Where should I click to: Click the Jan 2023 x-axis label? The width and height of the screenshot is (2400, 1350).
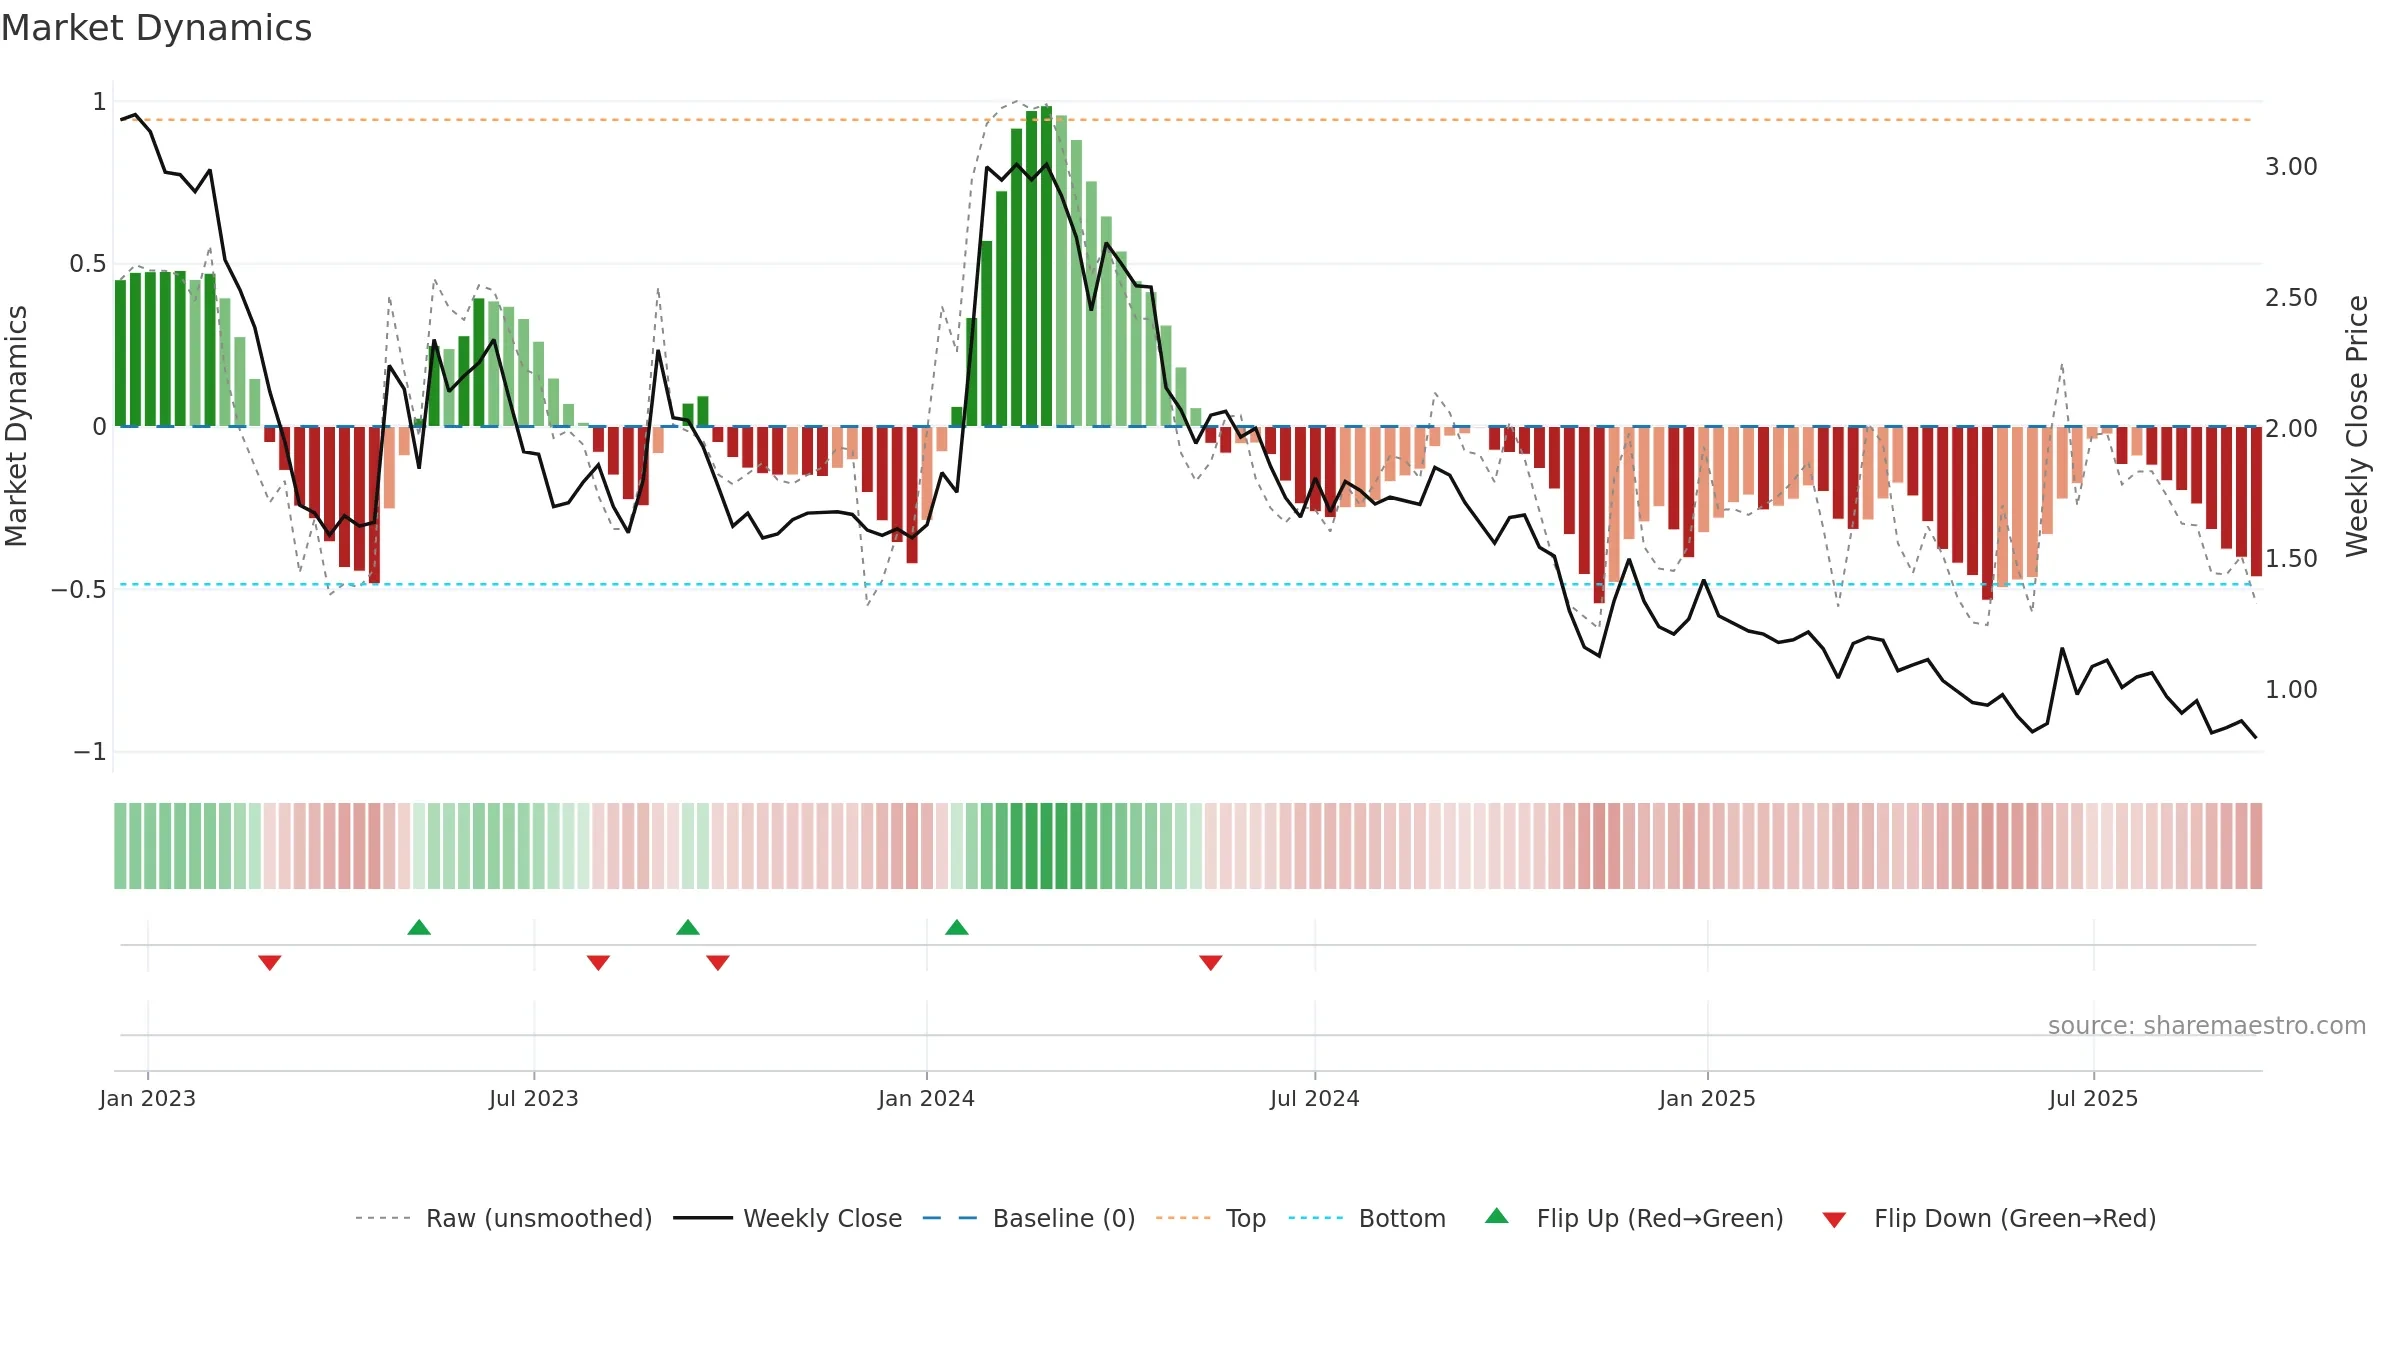[x=148, y=1098]
